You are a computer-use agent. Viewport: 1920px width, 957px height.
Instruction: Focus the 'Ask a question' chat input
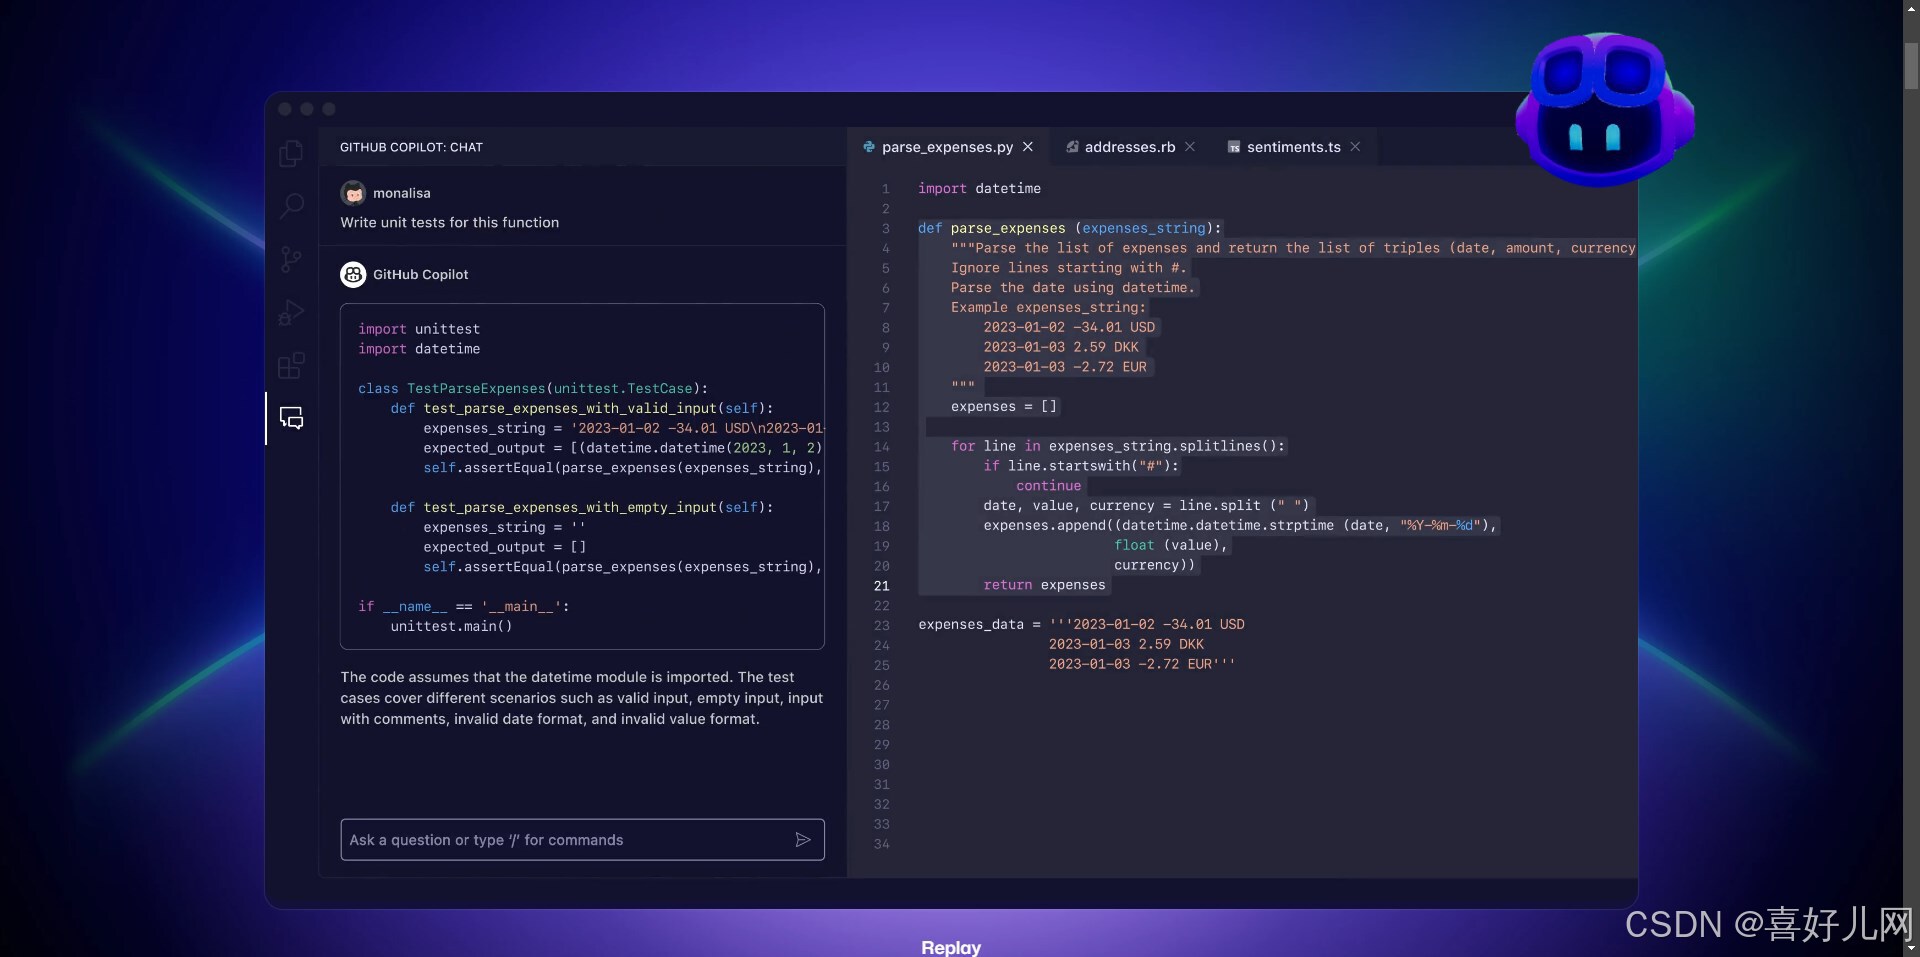[582, 840]
